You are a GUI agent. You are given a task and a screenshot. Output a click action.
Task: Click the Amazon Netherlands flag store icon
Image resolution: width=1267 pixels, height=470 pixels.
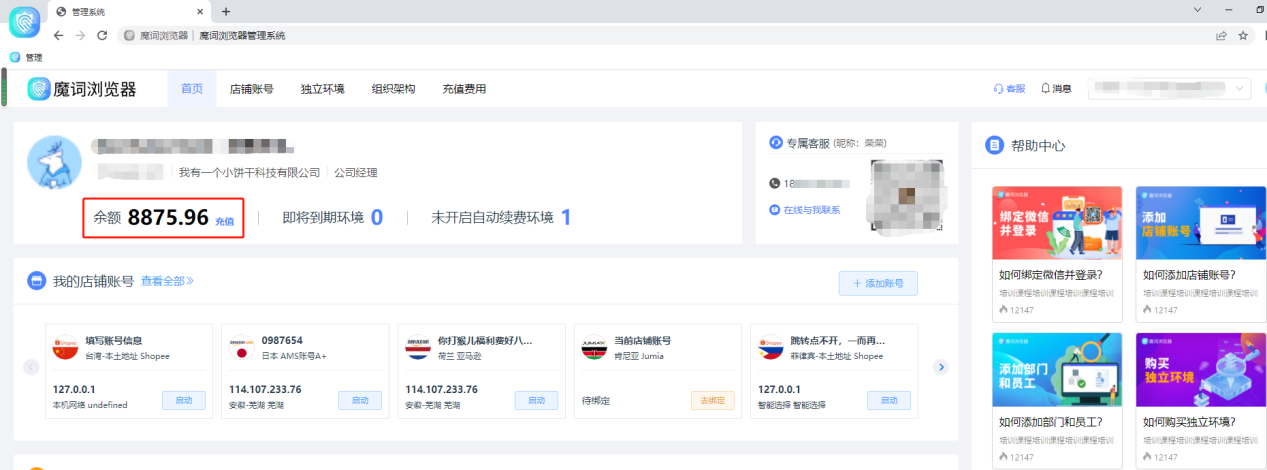[418, 347]
